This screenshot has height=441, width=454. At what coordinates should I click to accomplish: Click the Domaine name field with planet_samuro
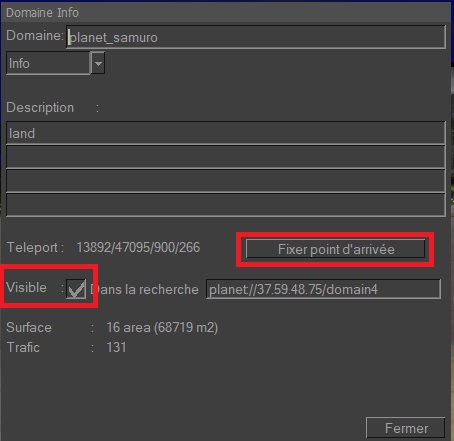256,37
